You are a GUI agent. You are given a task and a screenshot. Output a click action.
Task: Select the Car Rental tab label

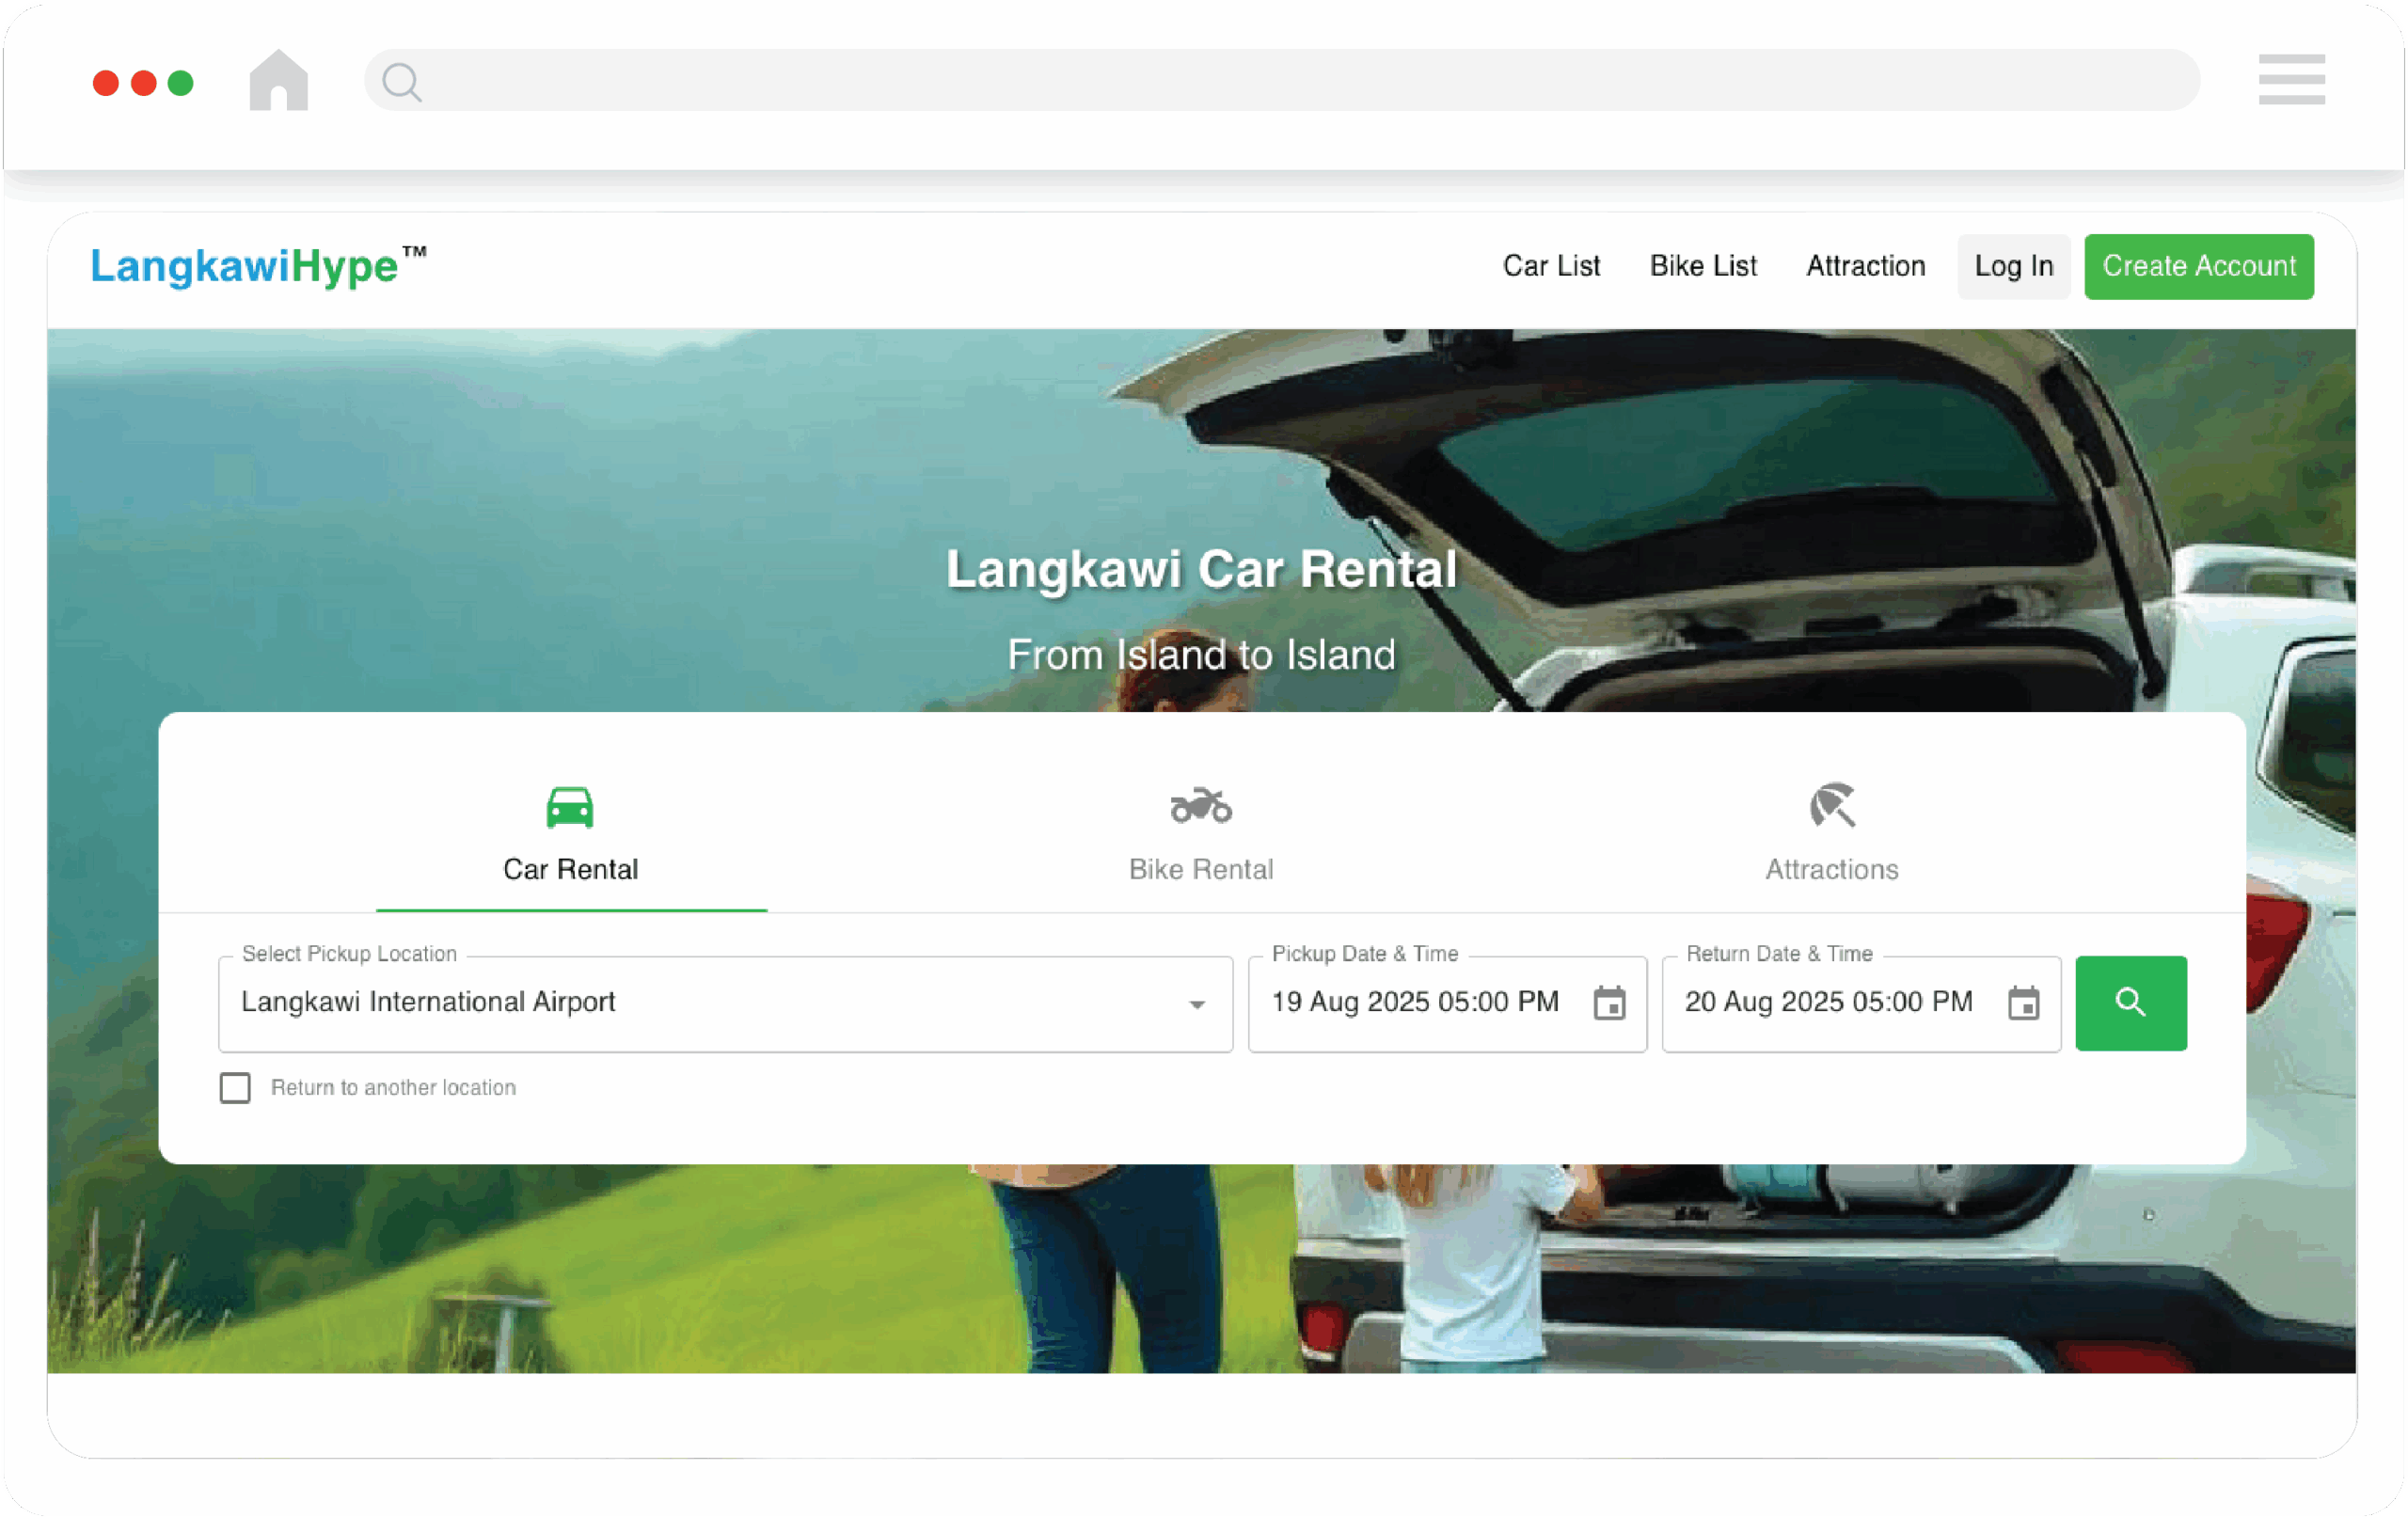(x=570, y=868)
